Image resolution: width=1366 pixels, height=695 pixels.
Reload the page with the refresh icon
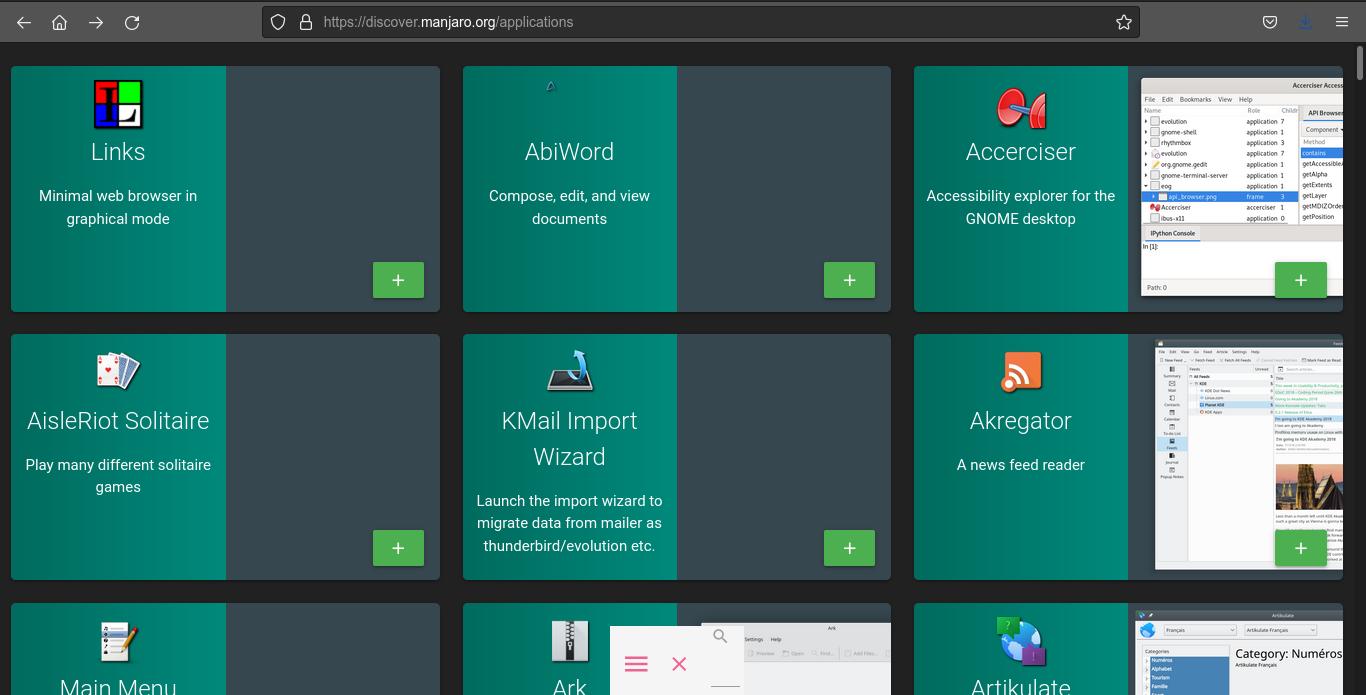[x=132, y=22]
